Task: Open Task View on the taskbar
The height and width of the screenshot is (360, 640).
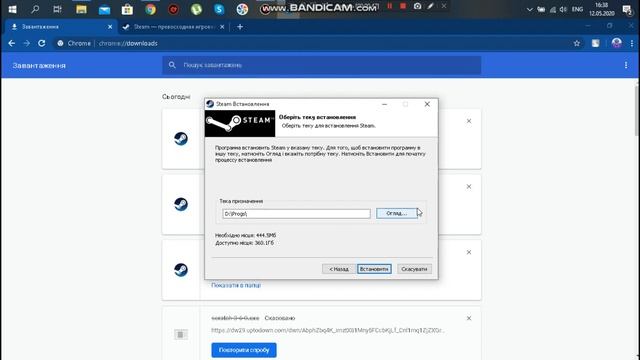Action: [x=58, y=9]
